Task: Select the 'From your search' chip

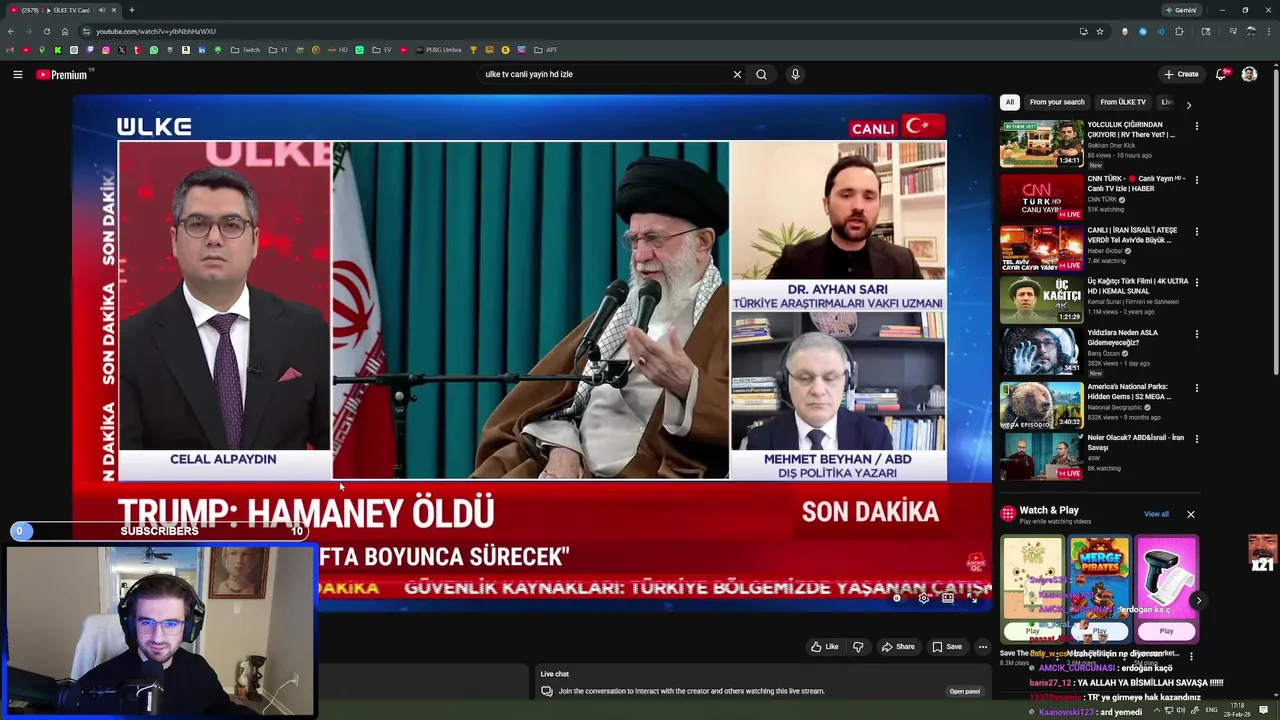Action: coord(1057,102)
